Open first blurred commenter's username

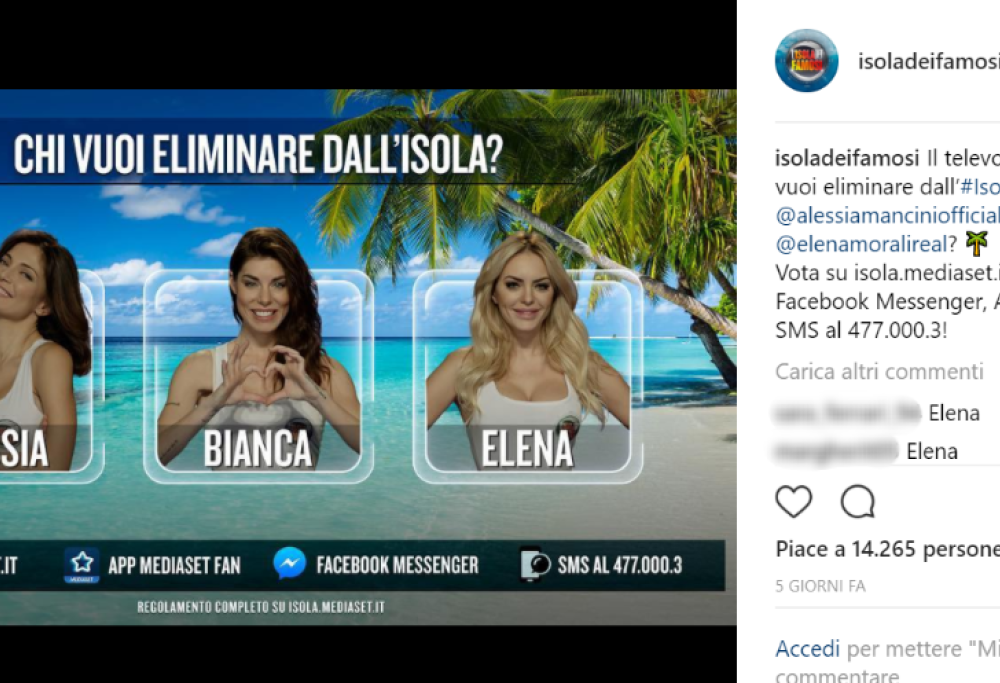847,413
